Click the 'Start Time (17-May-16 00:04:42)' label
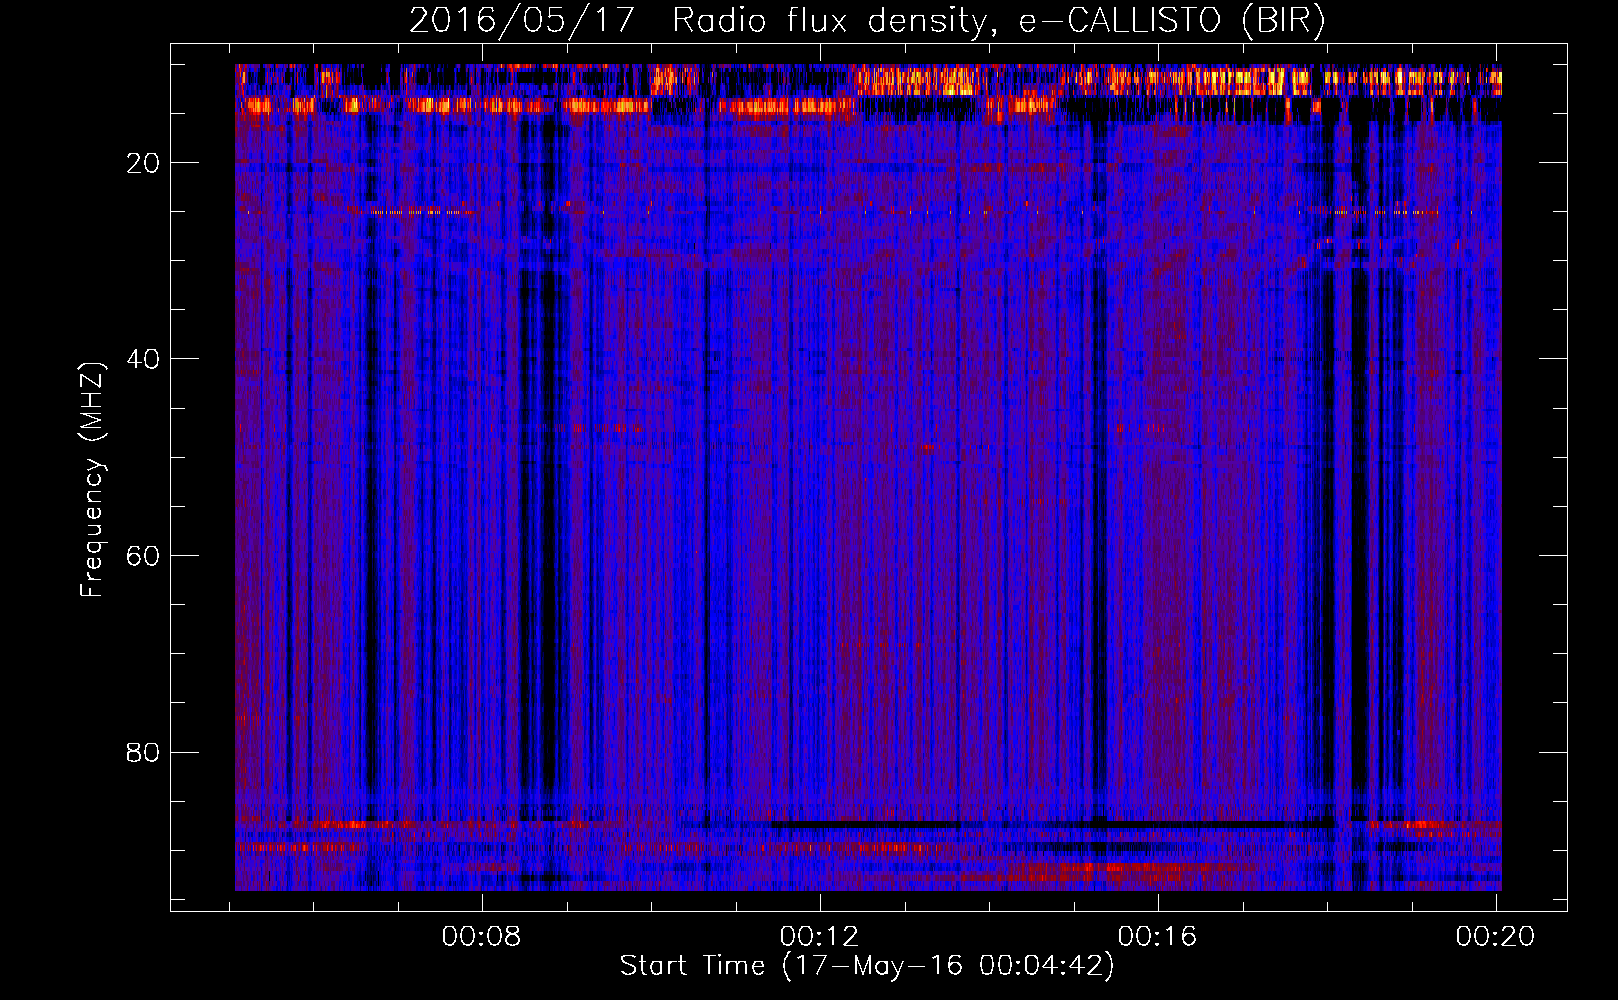This screenshot has height=1000, width=1618. 866,966
